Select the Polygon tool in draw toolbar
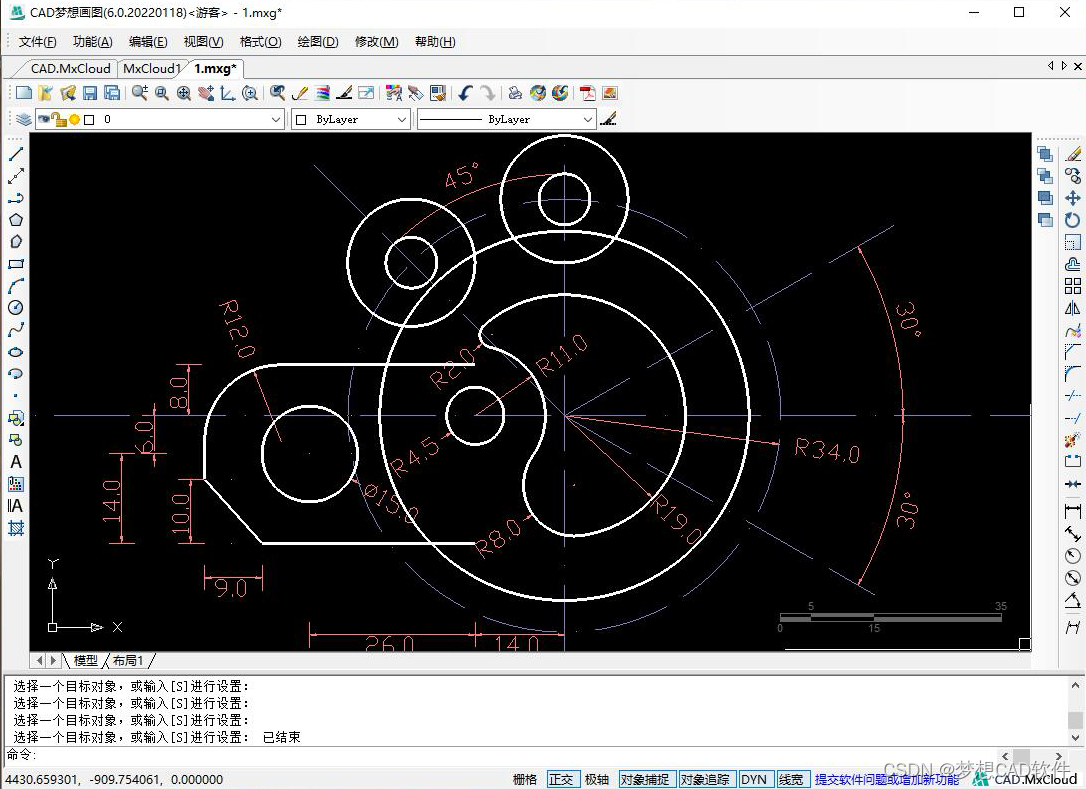 click(x=16, y=220)
